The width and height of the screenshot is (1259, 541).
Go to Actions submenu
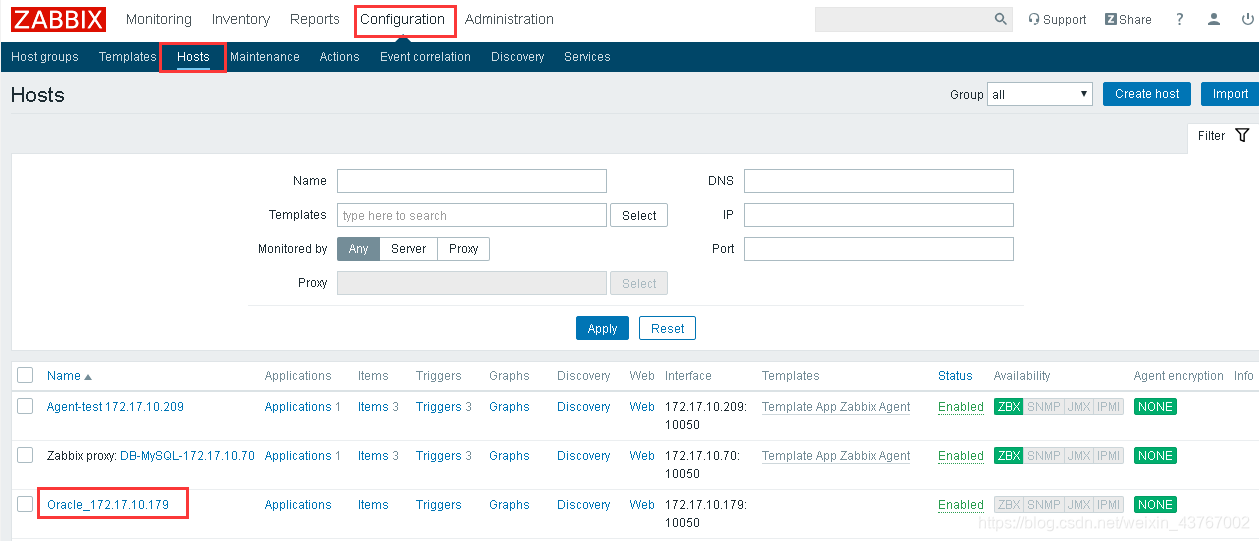coord(339,57)
